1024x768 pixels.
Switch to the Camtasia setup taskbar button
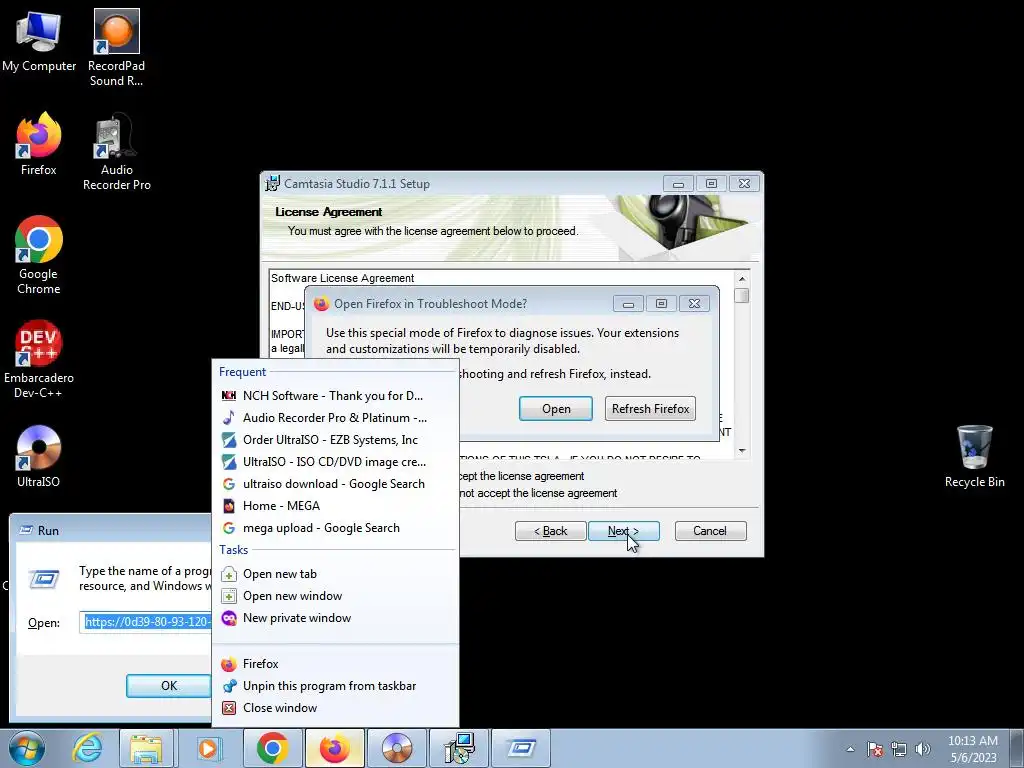pos(458,748)
